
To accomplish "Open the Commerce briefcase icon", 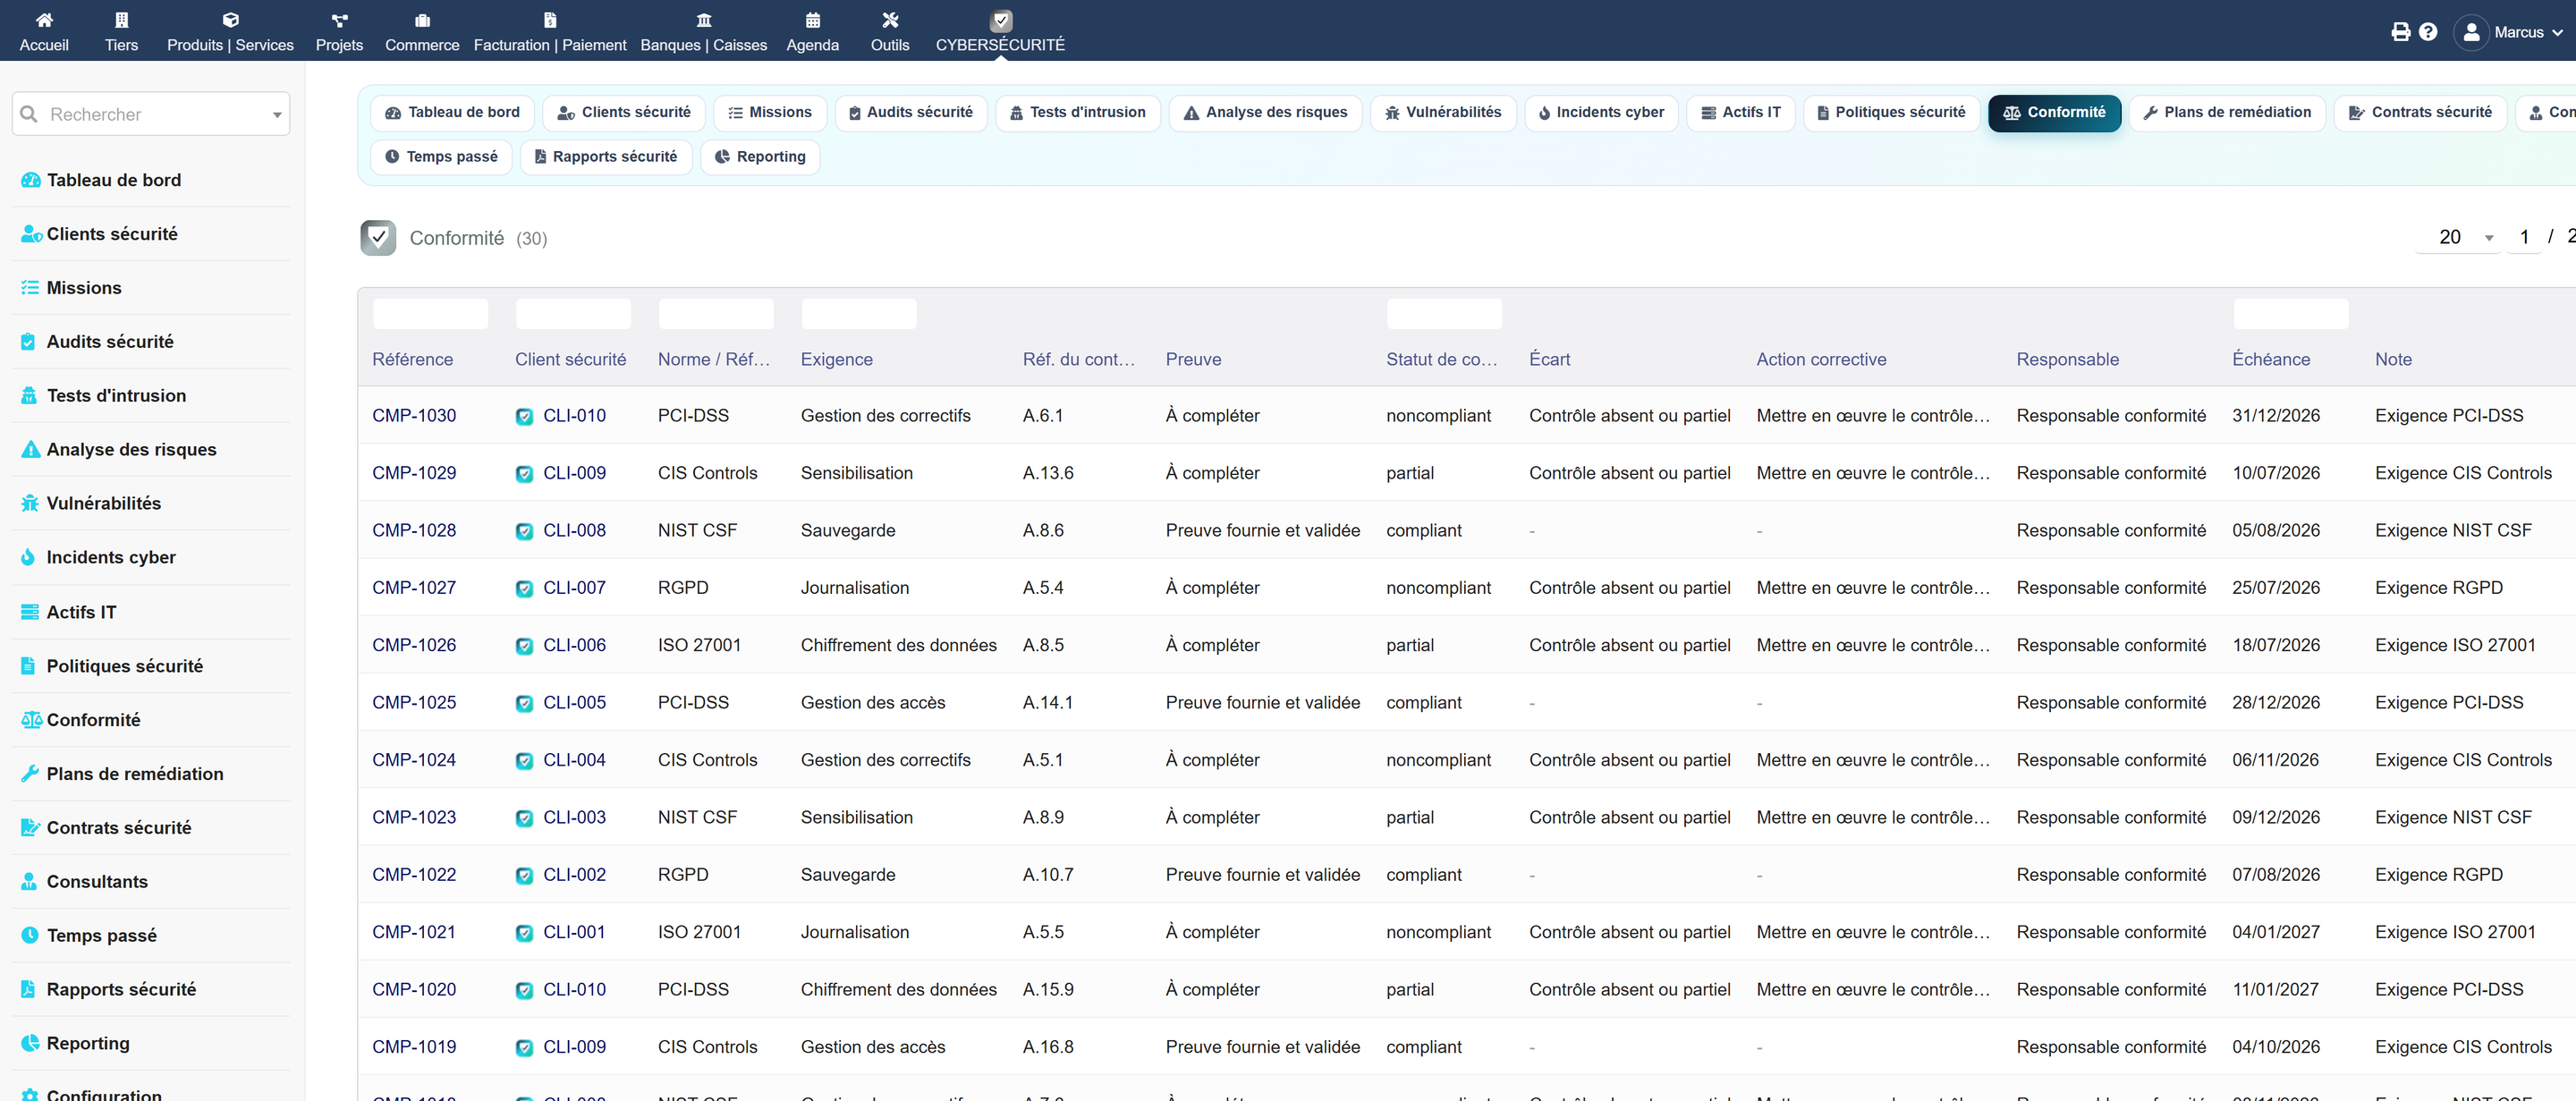I will [422, 20].
